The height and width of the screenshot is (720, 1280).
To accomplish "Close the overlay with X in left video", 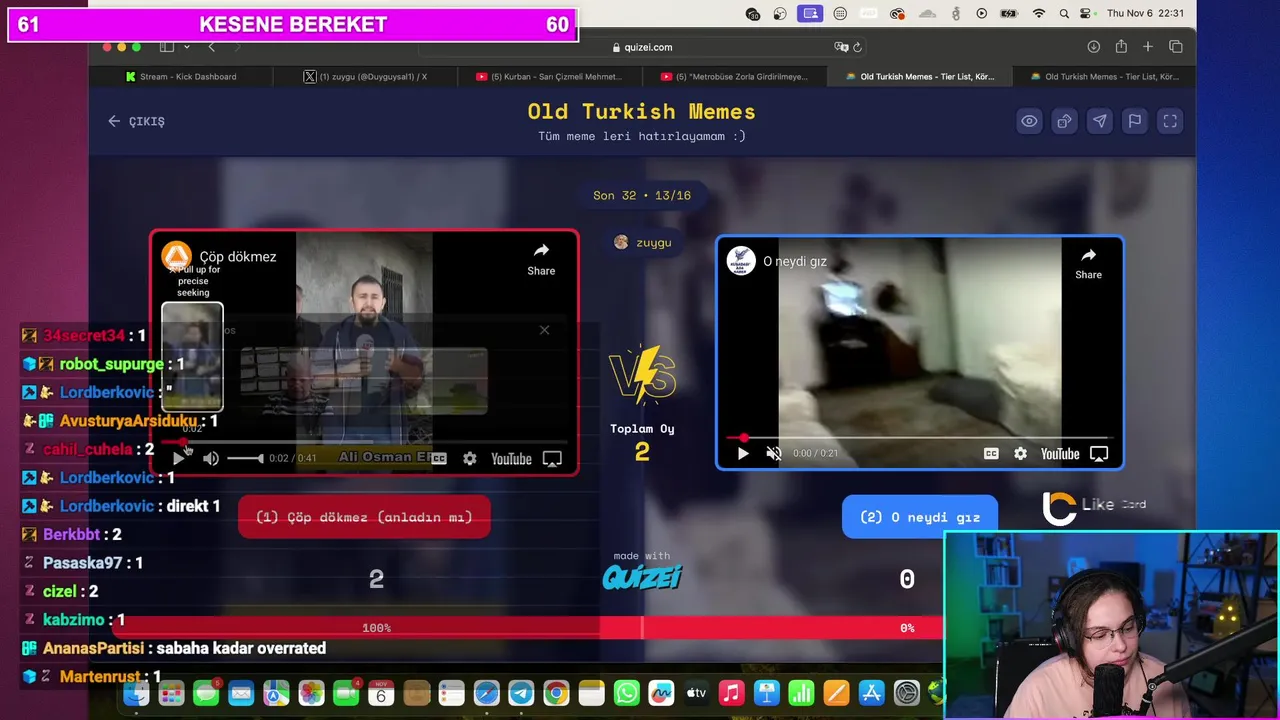I will [x=544, y=330].
